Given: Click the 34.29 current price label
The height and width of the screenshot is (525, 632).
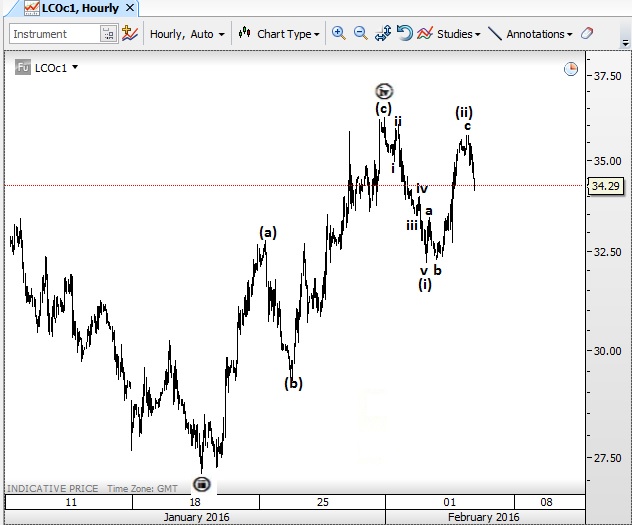Looking at the screenshot, I should point(604,186).
